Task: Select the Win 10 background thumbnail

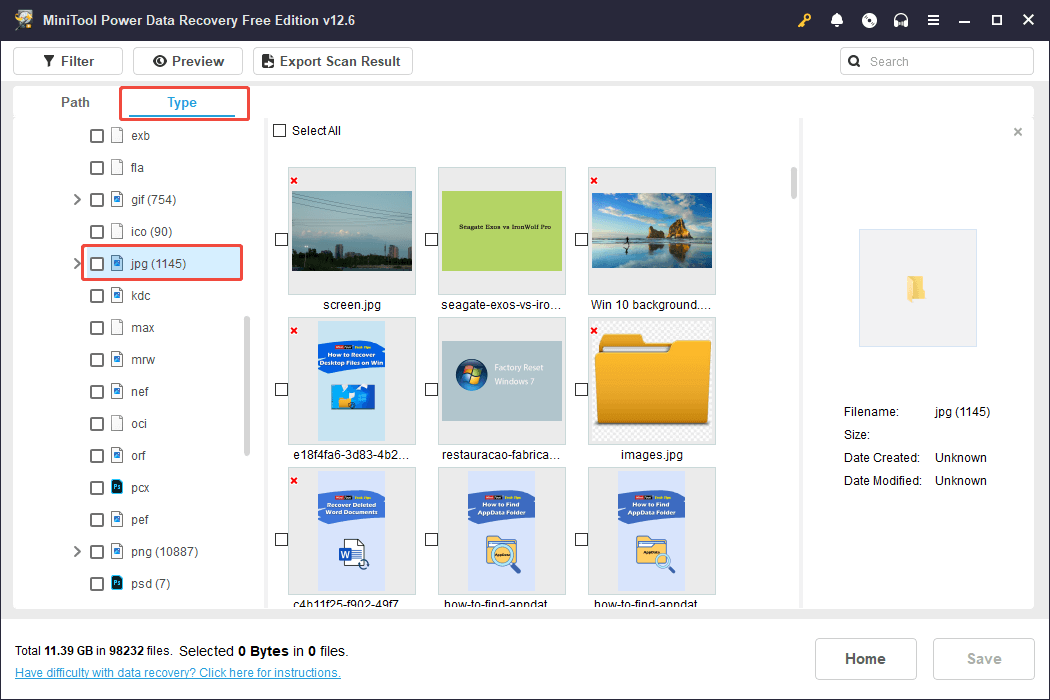Action: tap(651, 231)
